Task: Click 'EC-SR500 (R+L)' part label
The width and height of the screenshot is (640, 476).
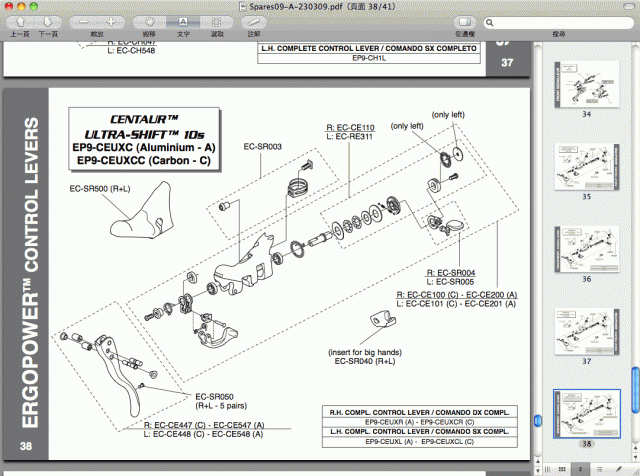Action: click(x=100, y=189)
